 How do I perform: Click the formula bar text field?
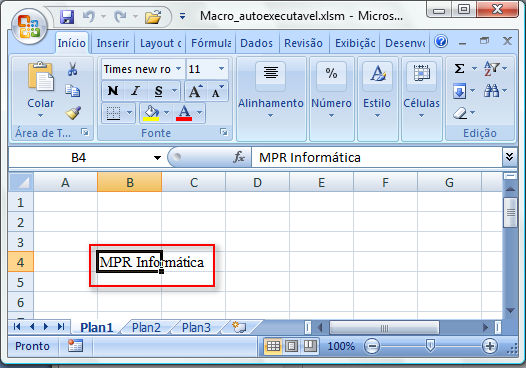click(x=377, y=157)
